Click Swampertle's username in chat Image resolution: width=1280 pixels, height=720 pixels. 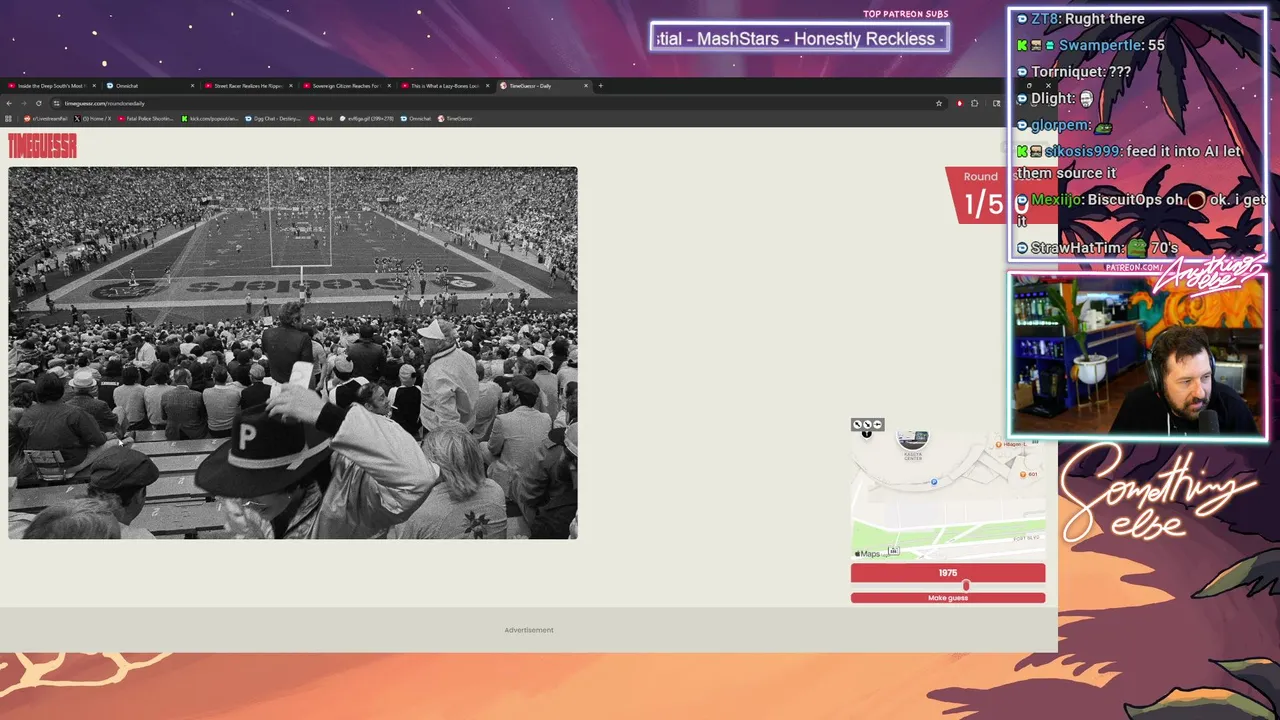coord(1100,45)
